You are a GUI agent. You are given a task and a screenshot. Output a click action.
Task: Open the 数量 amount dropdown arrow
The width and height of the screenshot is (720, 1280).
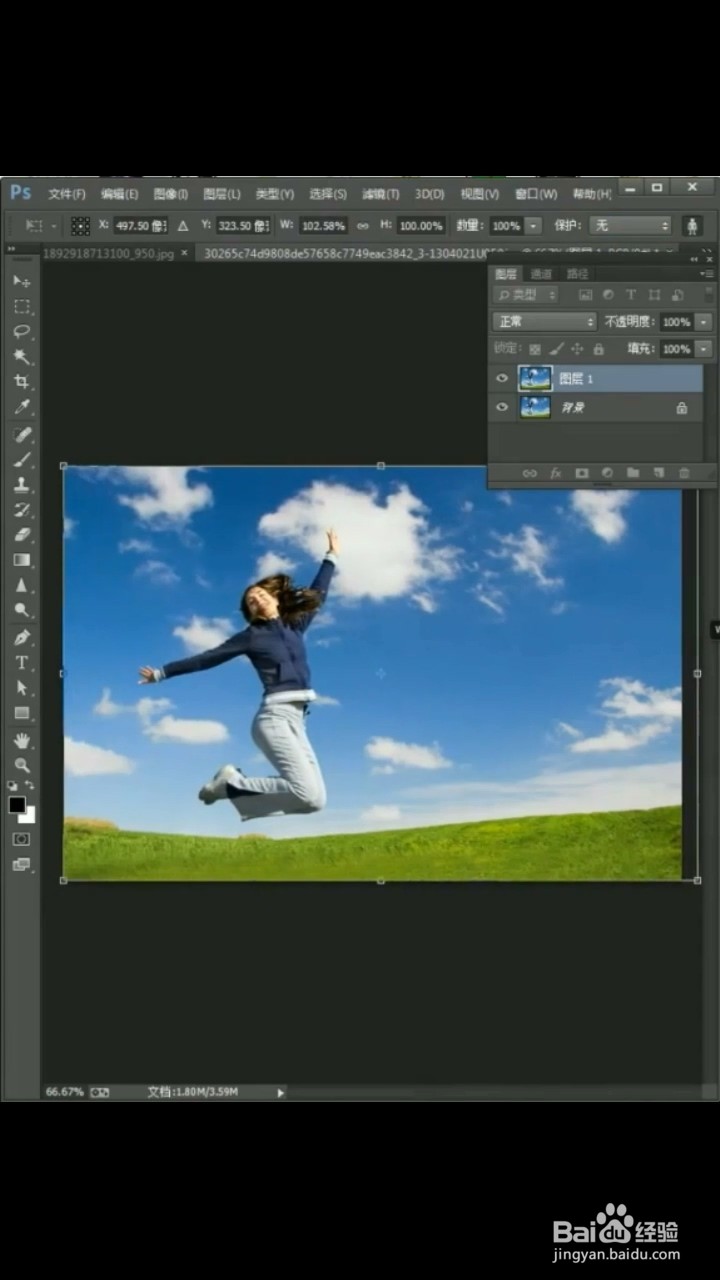(533, 226)
